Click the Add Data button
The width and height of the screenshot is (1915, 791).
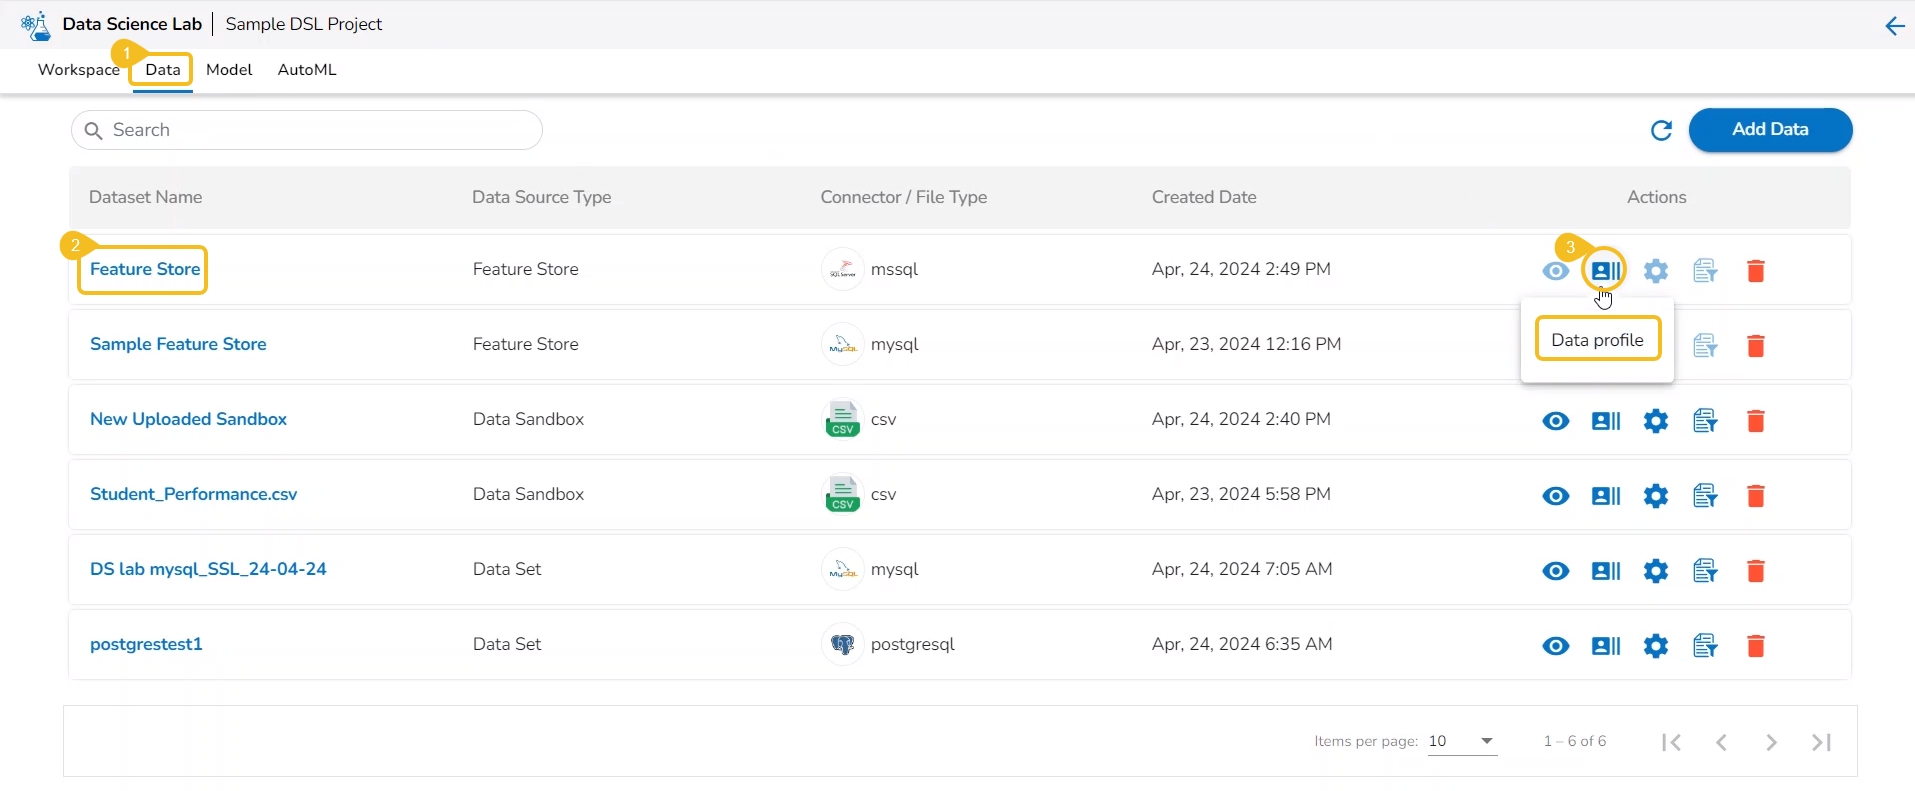pyautogui.click(x=1770, y=130)
